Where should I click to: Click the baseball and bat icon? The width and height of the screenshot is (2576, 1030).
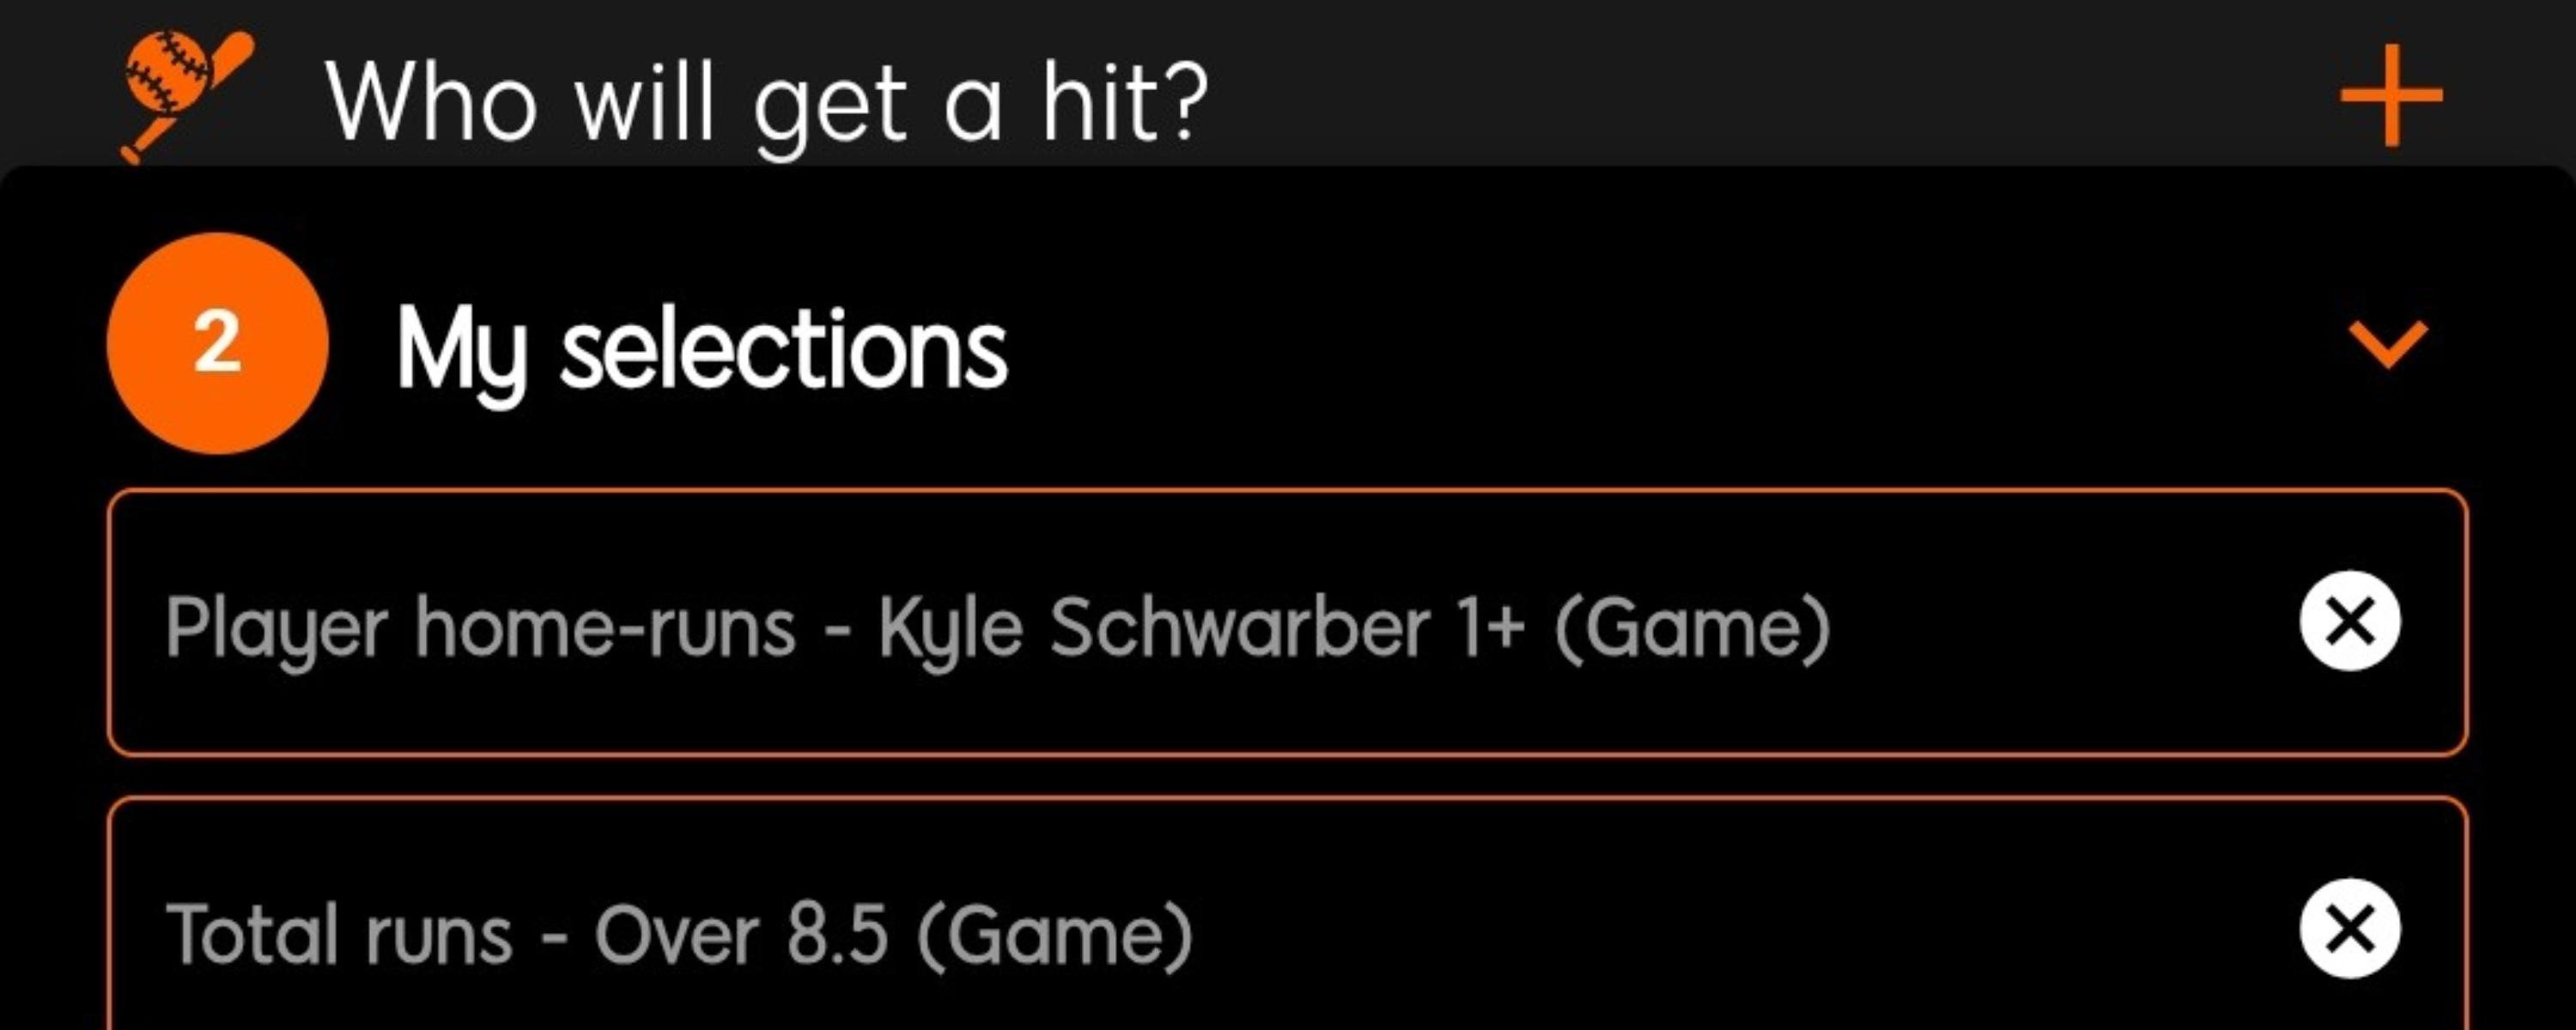(x=185, y=95)
